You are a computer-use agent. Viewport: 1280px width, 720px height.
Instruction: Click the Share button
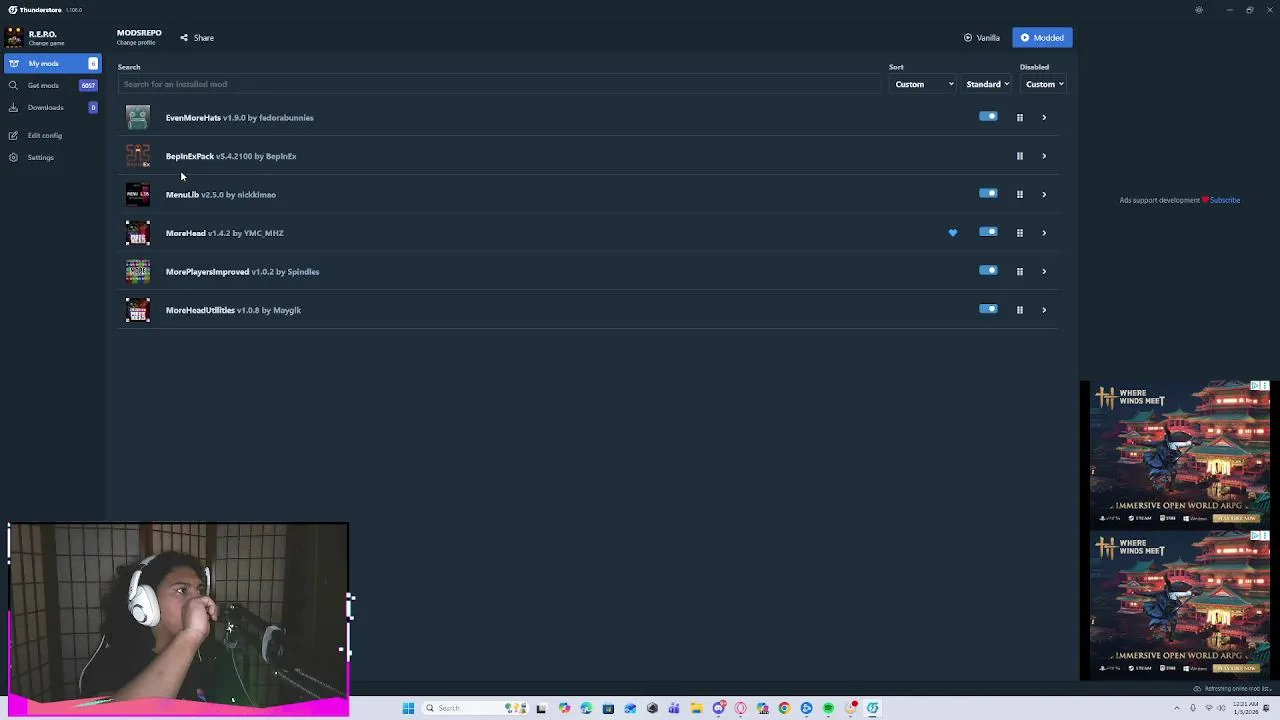click(197, 38)
